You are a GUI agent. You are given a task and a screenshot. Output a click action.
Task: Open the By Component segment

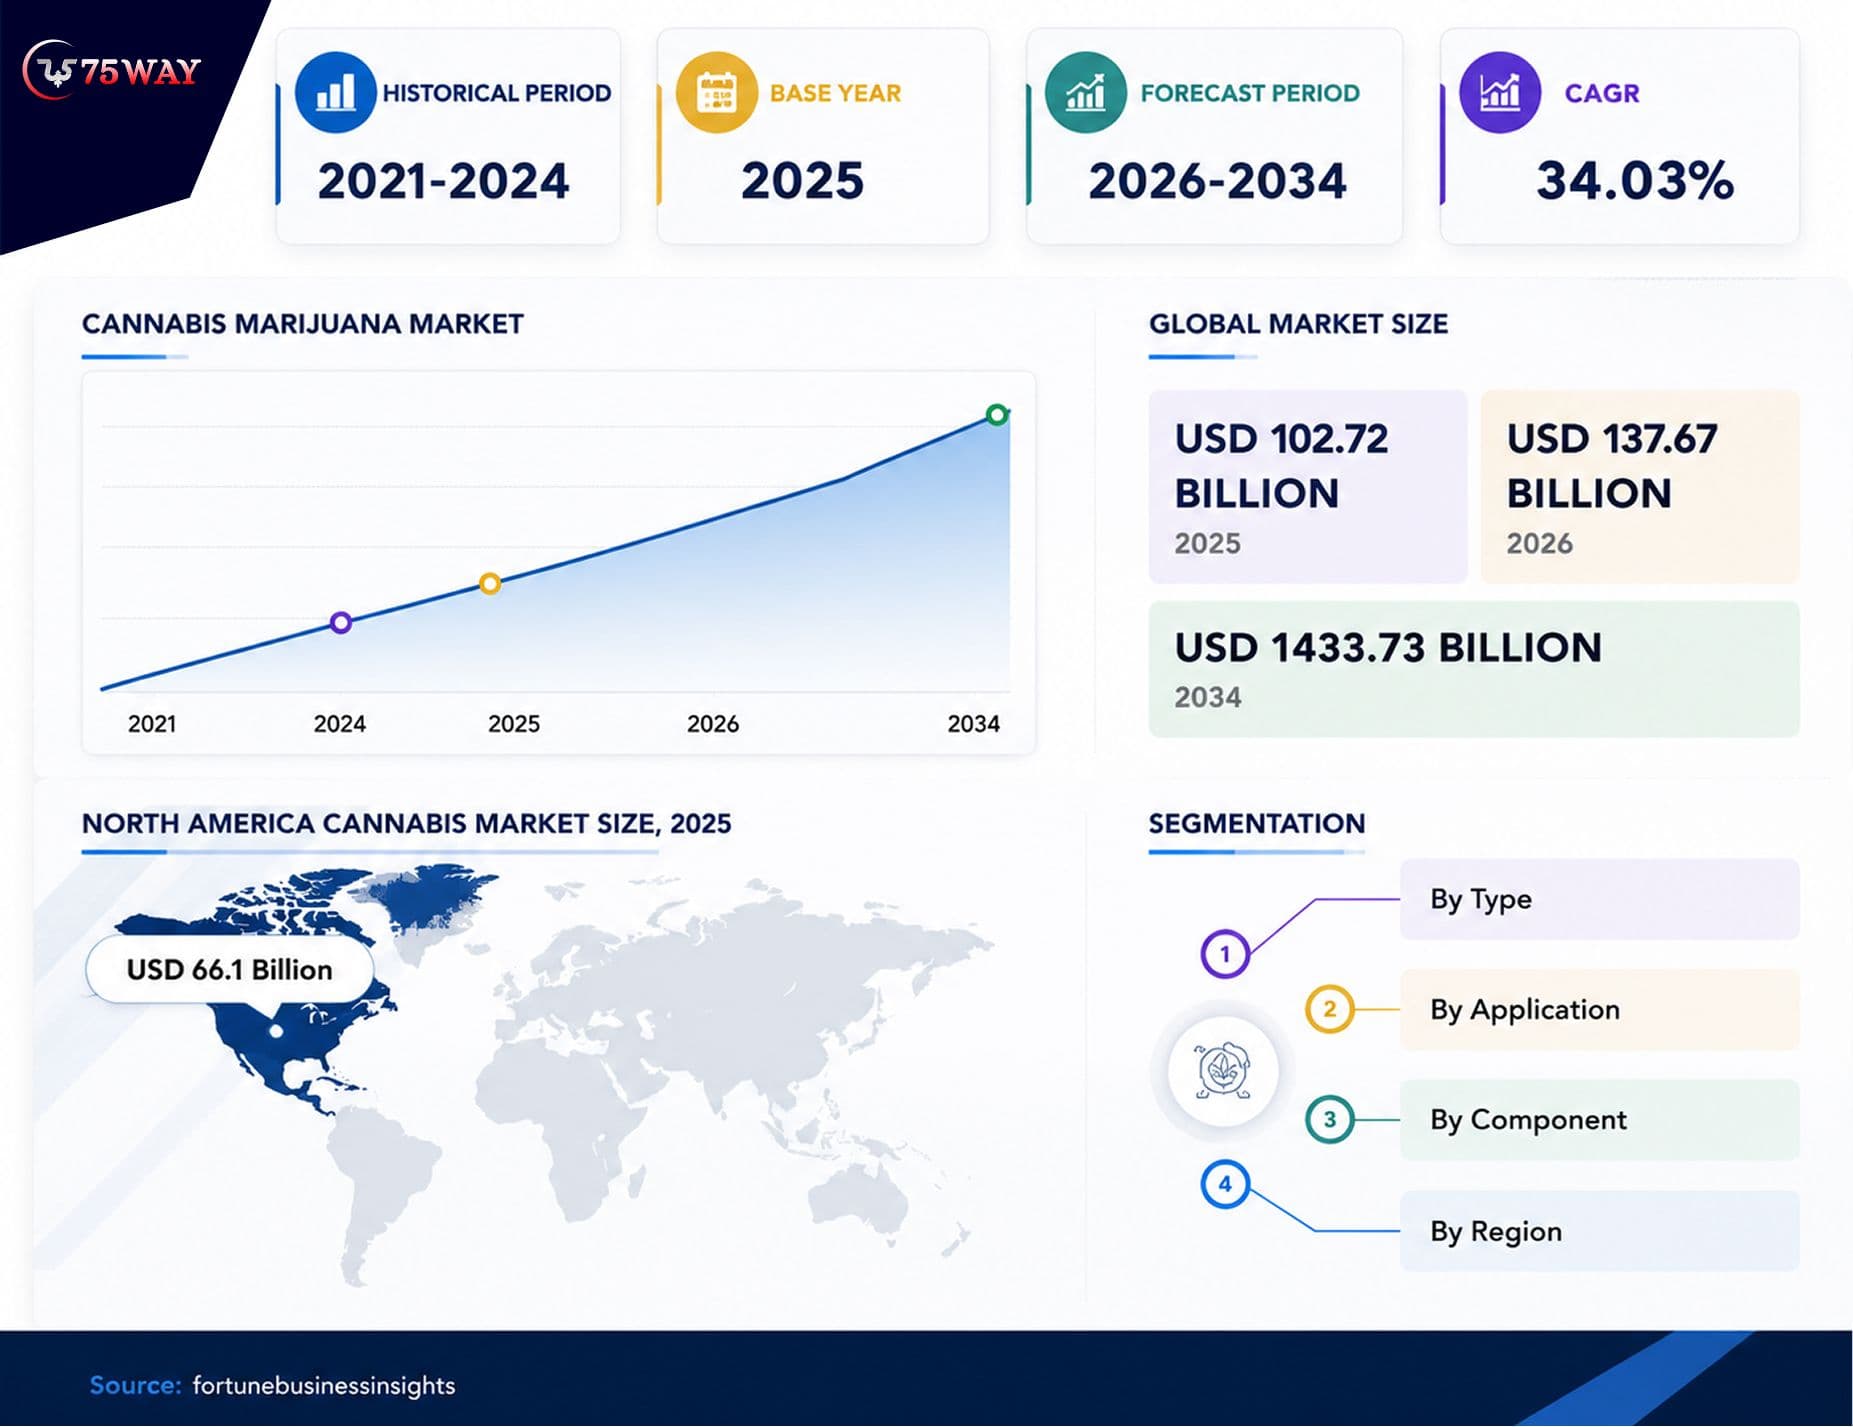(1599, 1120)
